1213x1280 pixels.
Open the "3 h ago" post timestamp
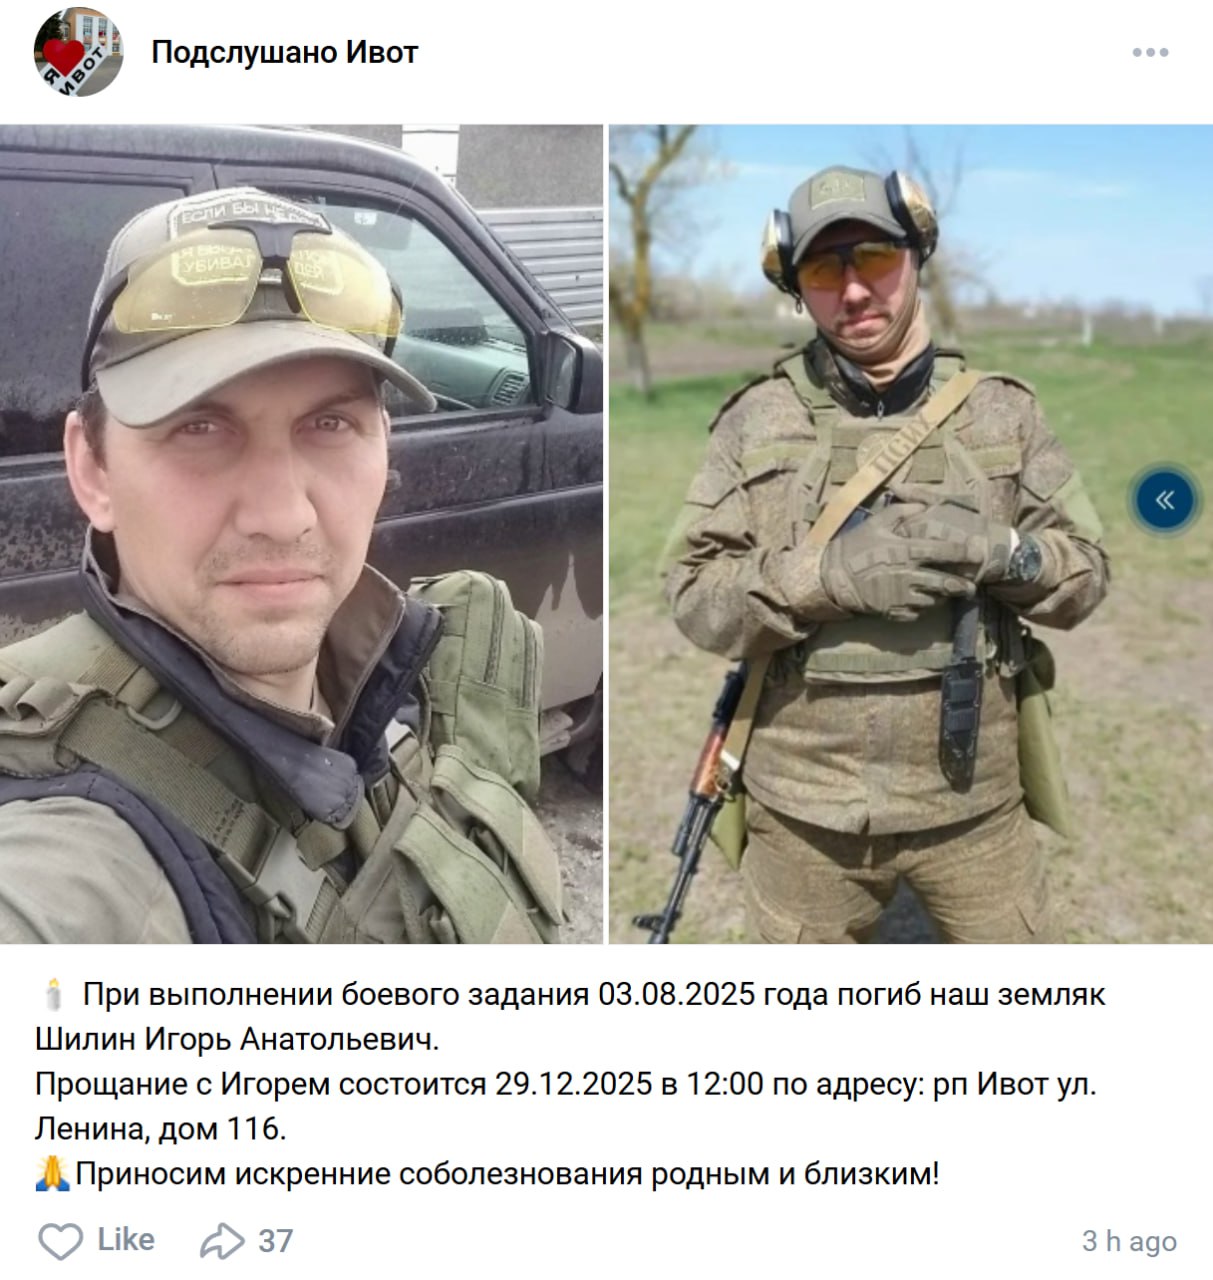point(1129,1241)
